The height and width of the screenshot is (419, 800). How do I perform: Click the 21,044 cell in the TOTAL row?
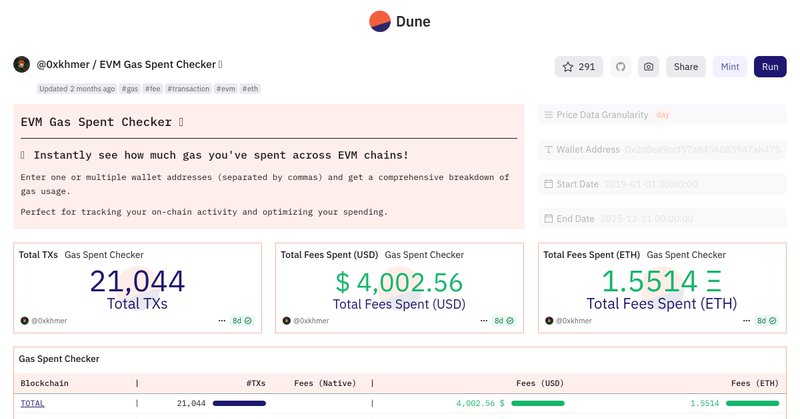pyautogui.click(x=191, y=403)
